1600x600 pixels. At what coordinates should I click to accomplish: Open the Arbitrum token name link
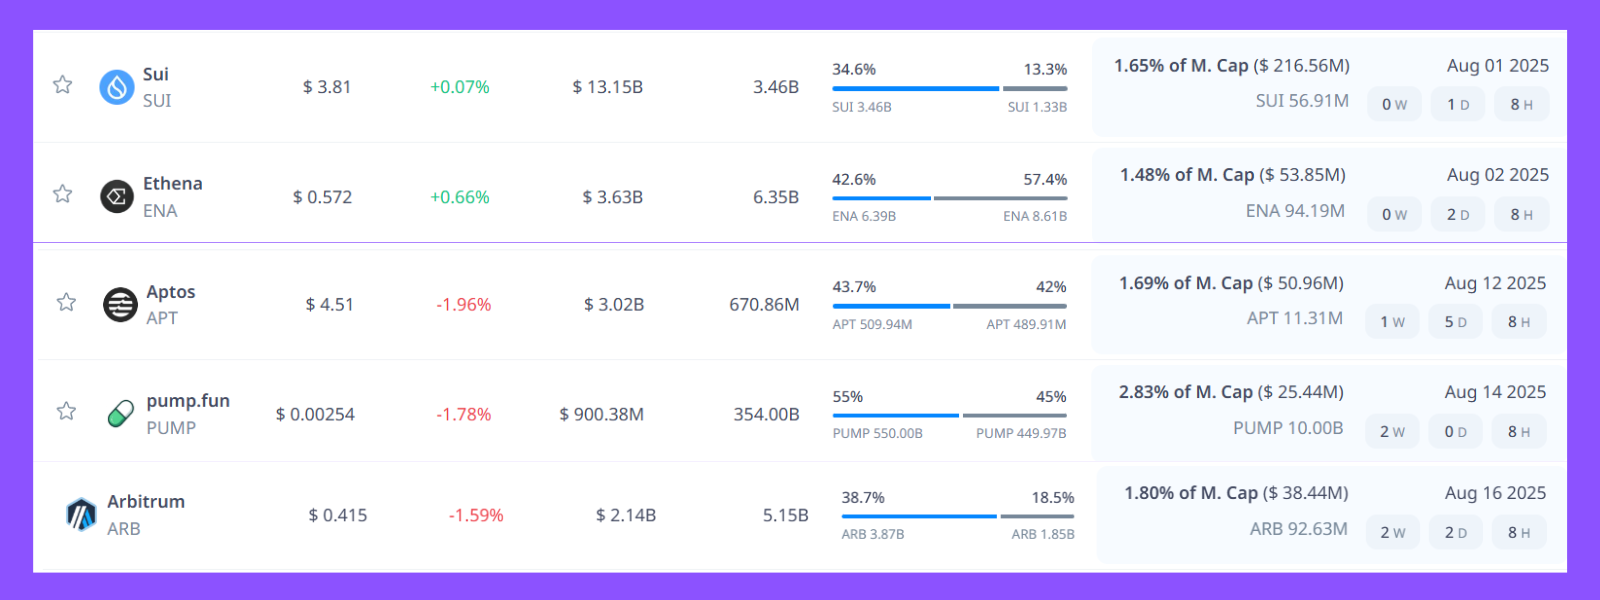pyautogui.click(x=146, y=502)
